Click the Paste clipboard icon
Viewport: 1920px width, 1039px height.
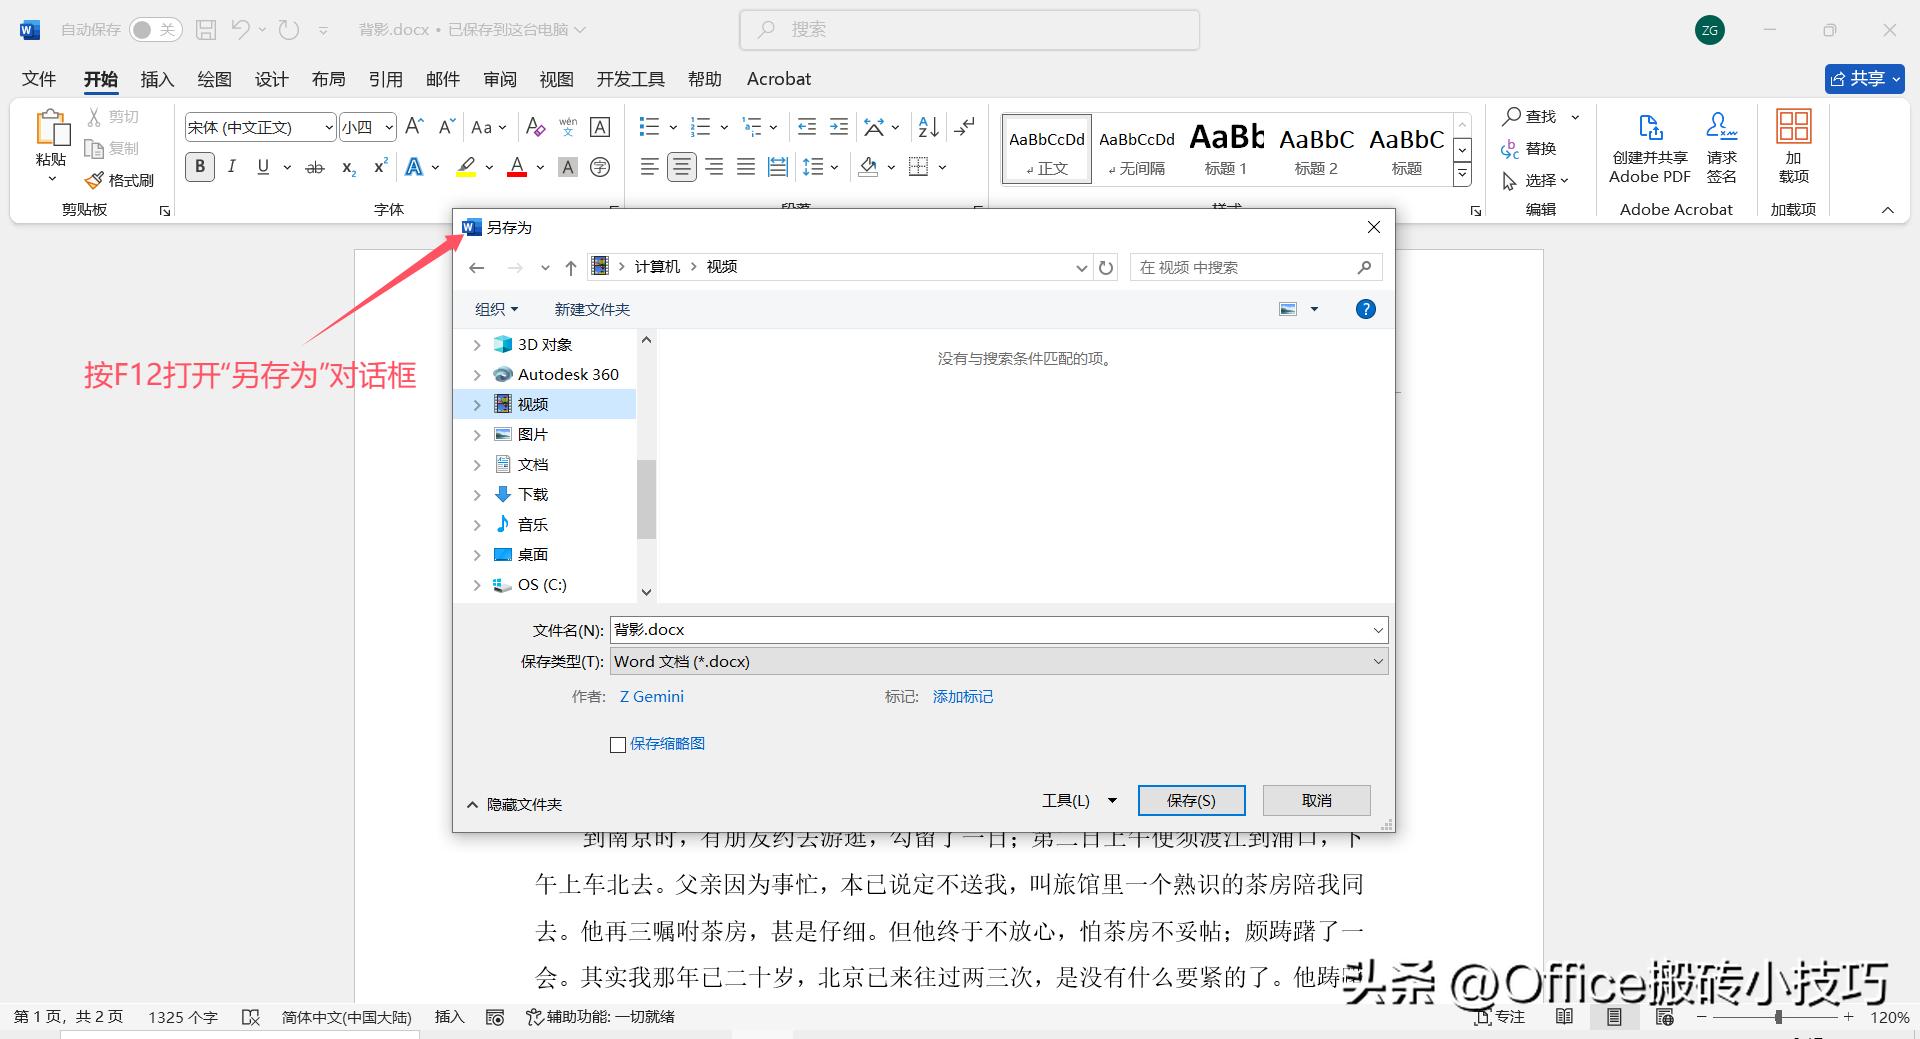[51, 129]
